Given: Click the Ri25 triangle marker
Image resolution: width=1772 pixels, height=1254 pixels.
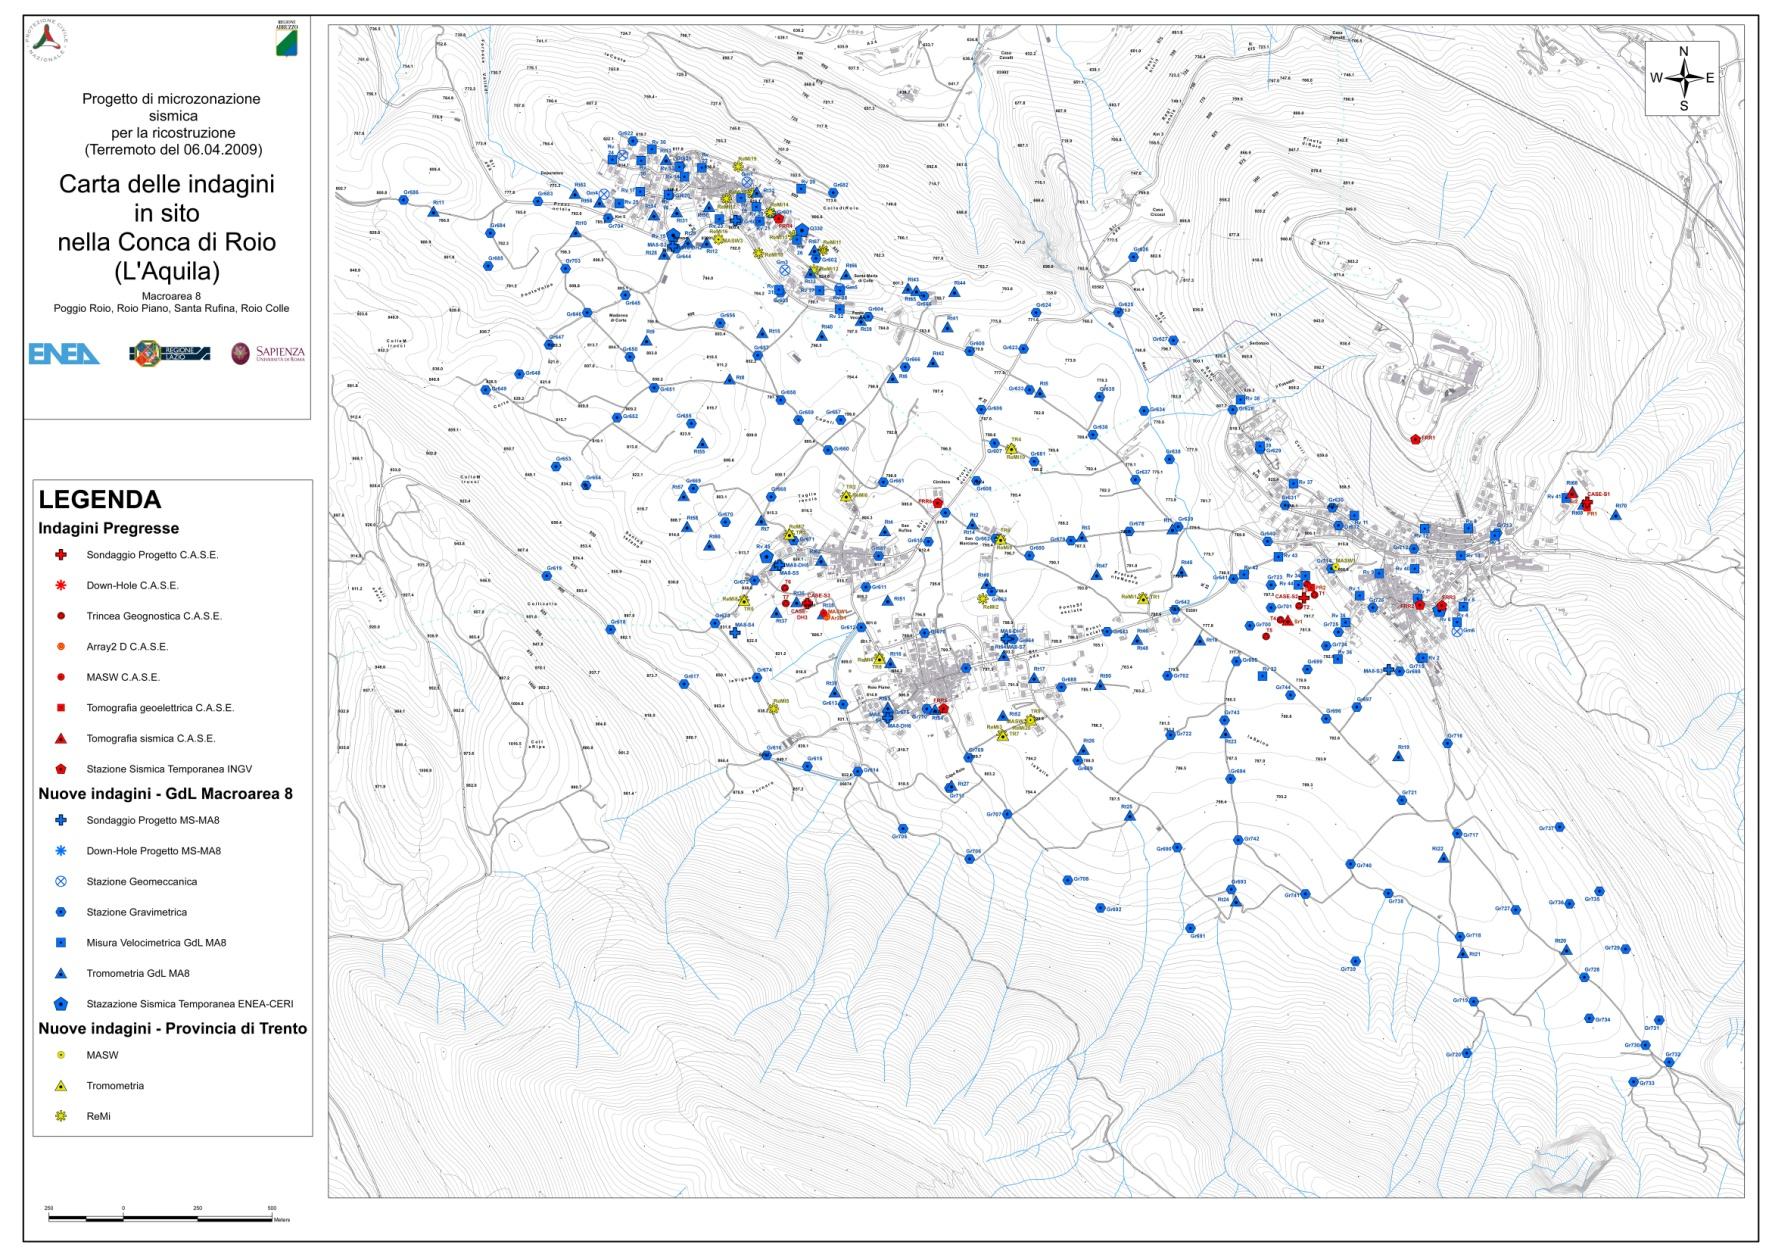Looking at the screenshot, I should click(x=1130, y=816).
